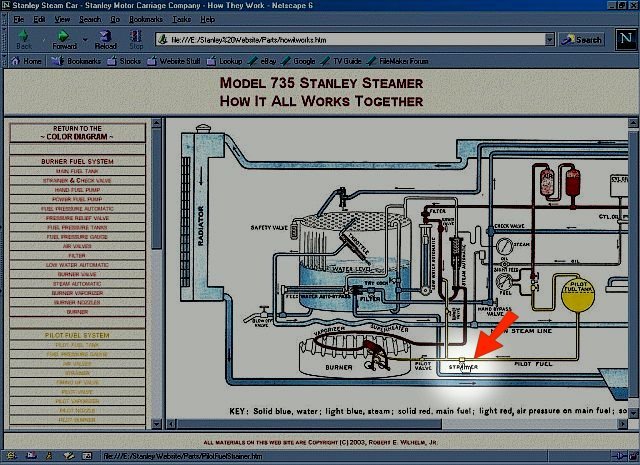Image resolution: width=640 pixels, height=465 pixels.
Task: Click the Netscape N logo icon
Action: 626,39
